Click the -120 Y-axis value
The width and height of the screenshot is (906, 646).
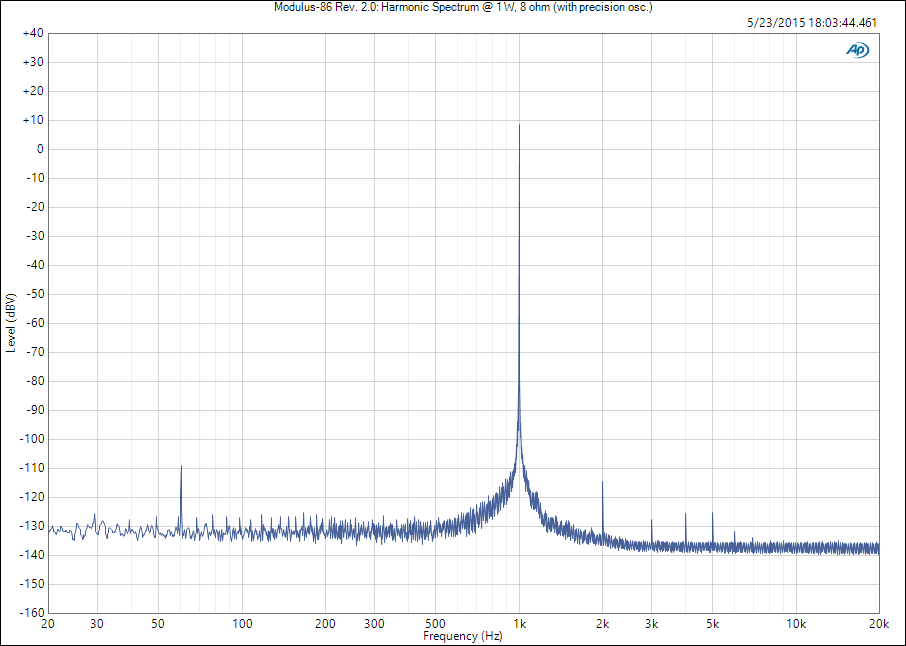[x=32, y=497]
